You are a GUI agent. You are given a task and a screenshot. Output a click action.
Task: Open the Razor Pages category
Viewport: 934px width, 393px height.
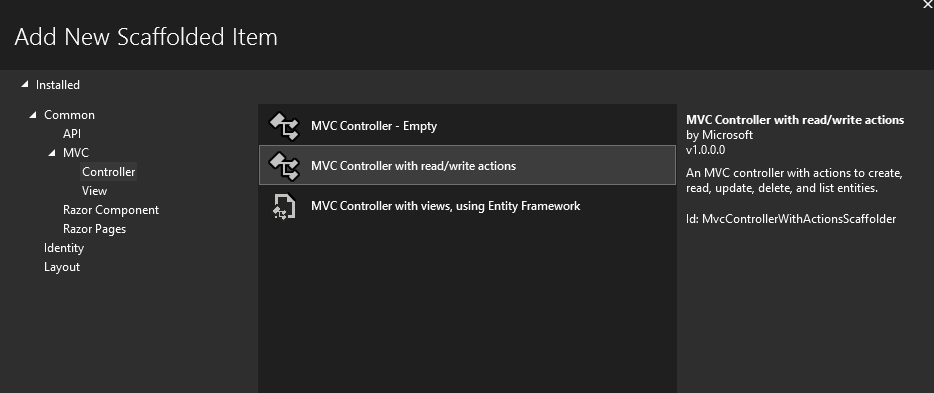94,229
